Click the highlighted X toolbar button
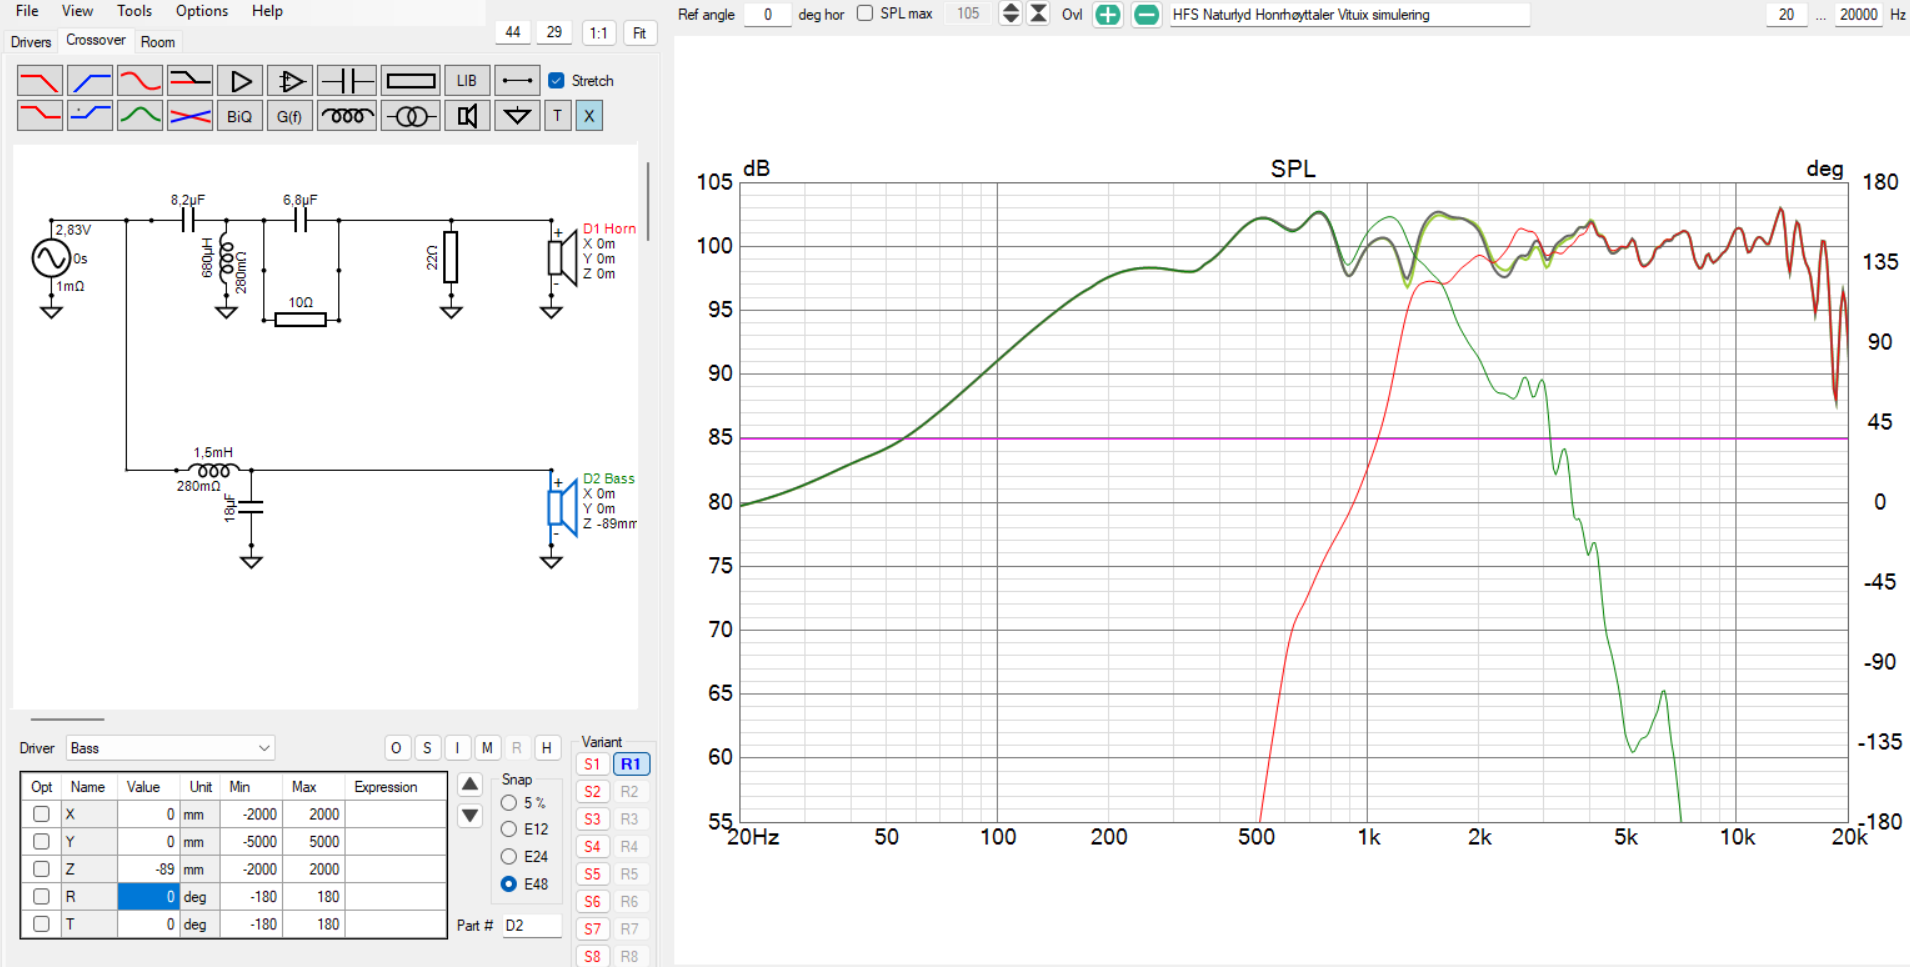The height and width of the screenshot is (967, 1910). (x=589, y=116)
